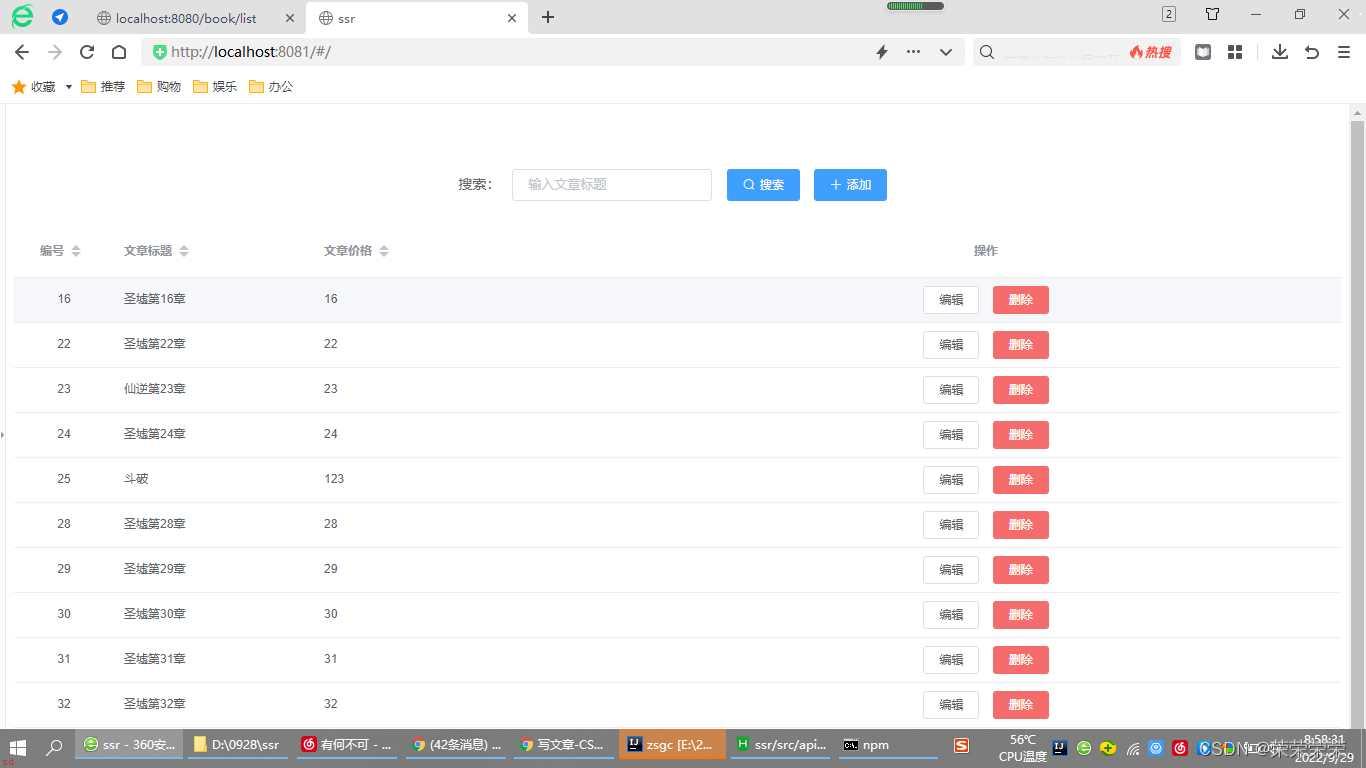Open a new tab with plus button
This screenshot has width=1366, height=768.
548,17
